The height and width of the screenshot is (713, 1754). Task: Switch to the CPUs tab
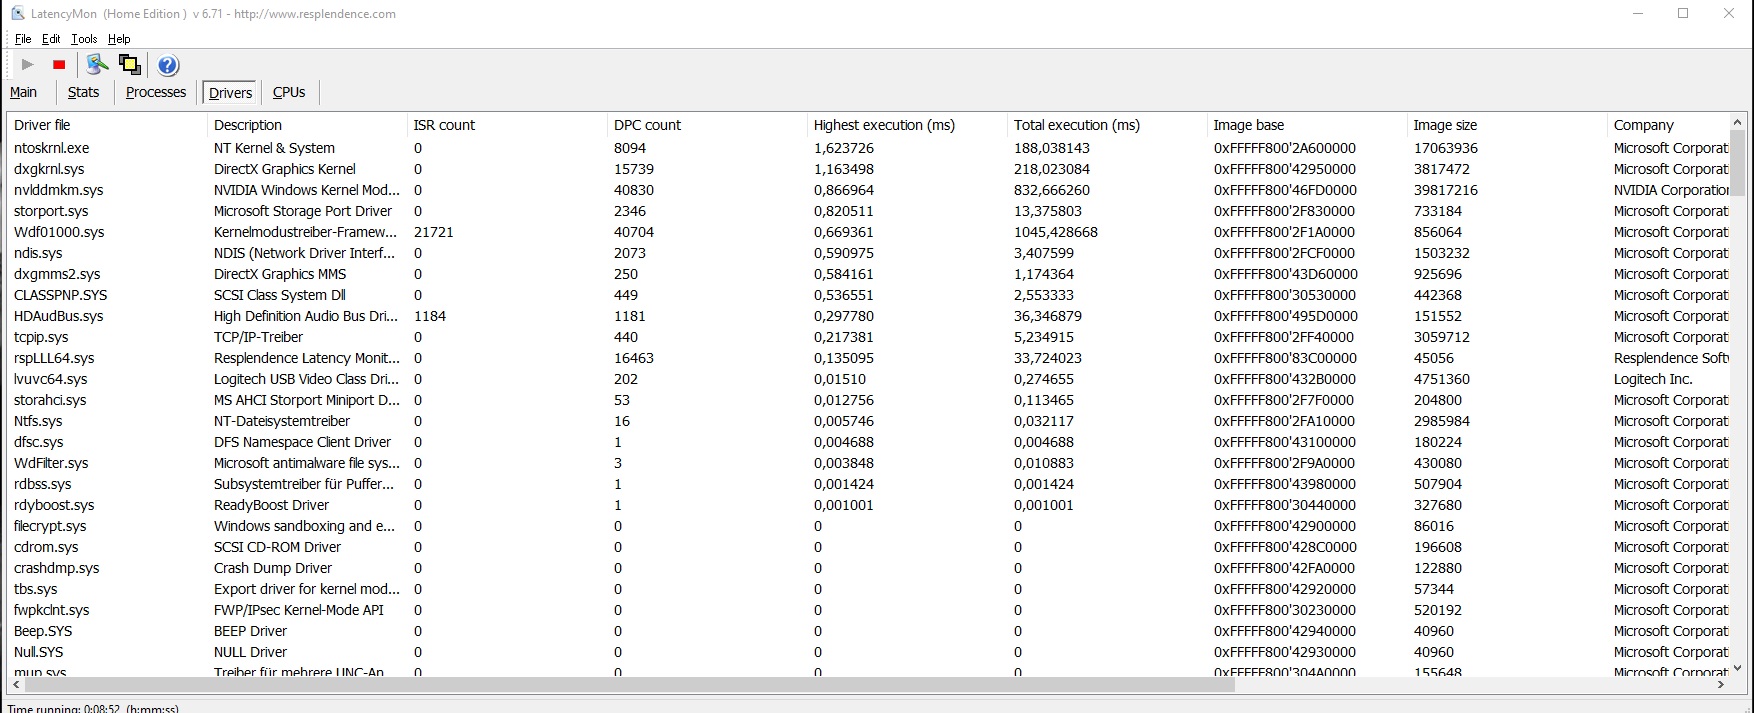coord(289,92)
